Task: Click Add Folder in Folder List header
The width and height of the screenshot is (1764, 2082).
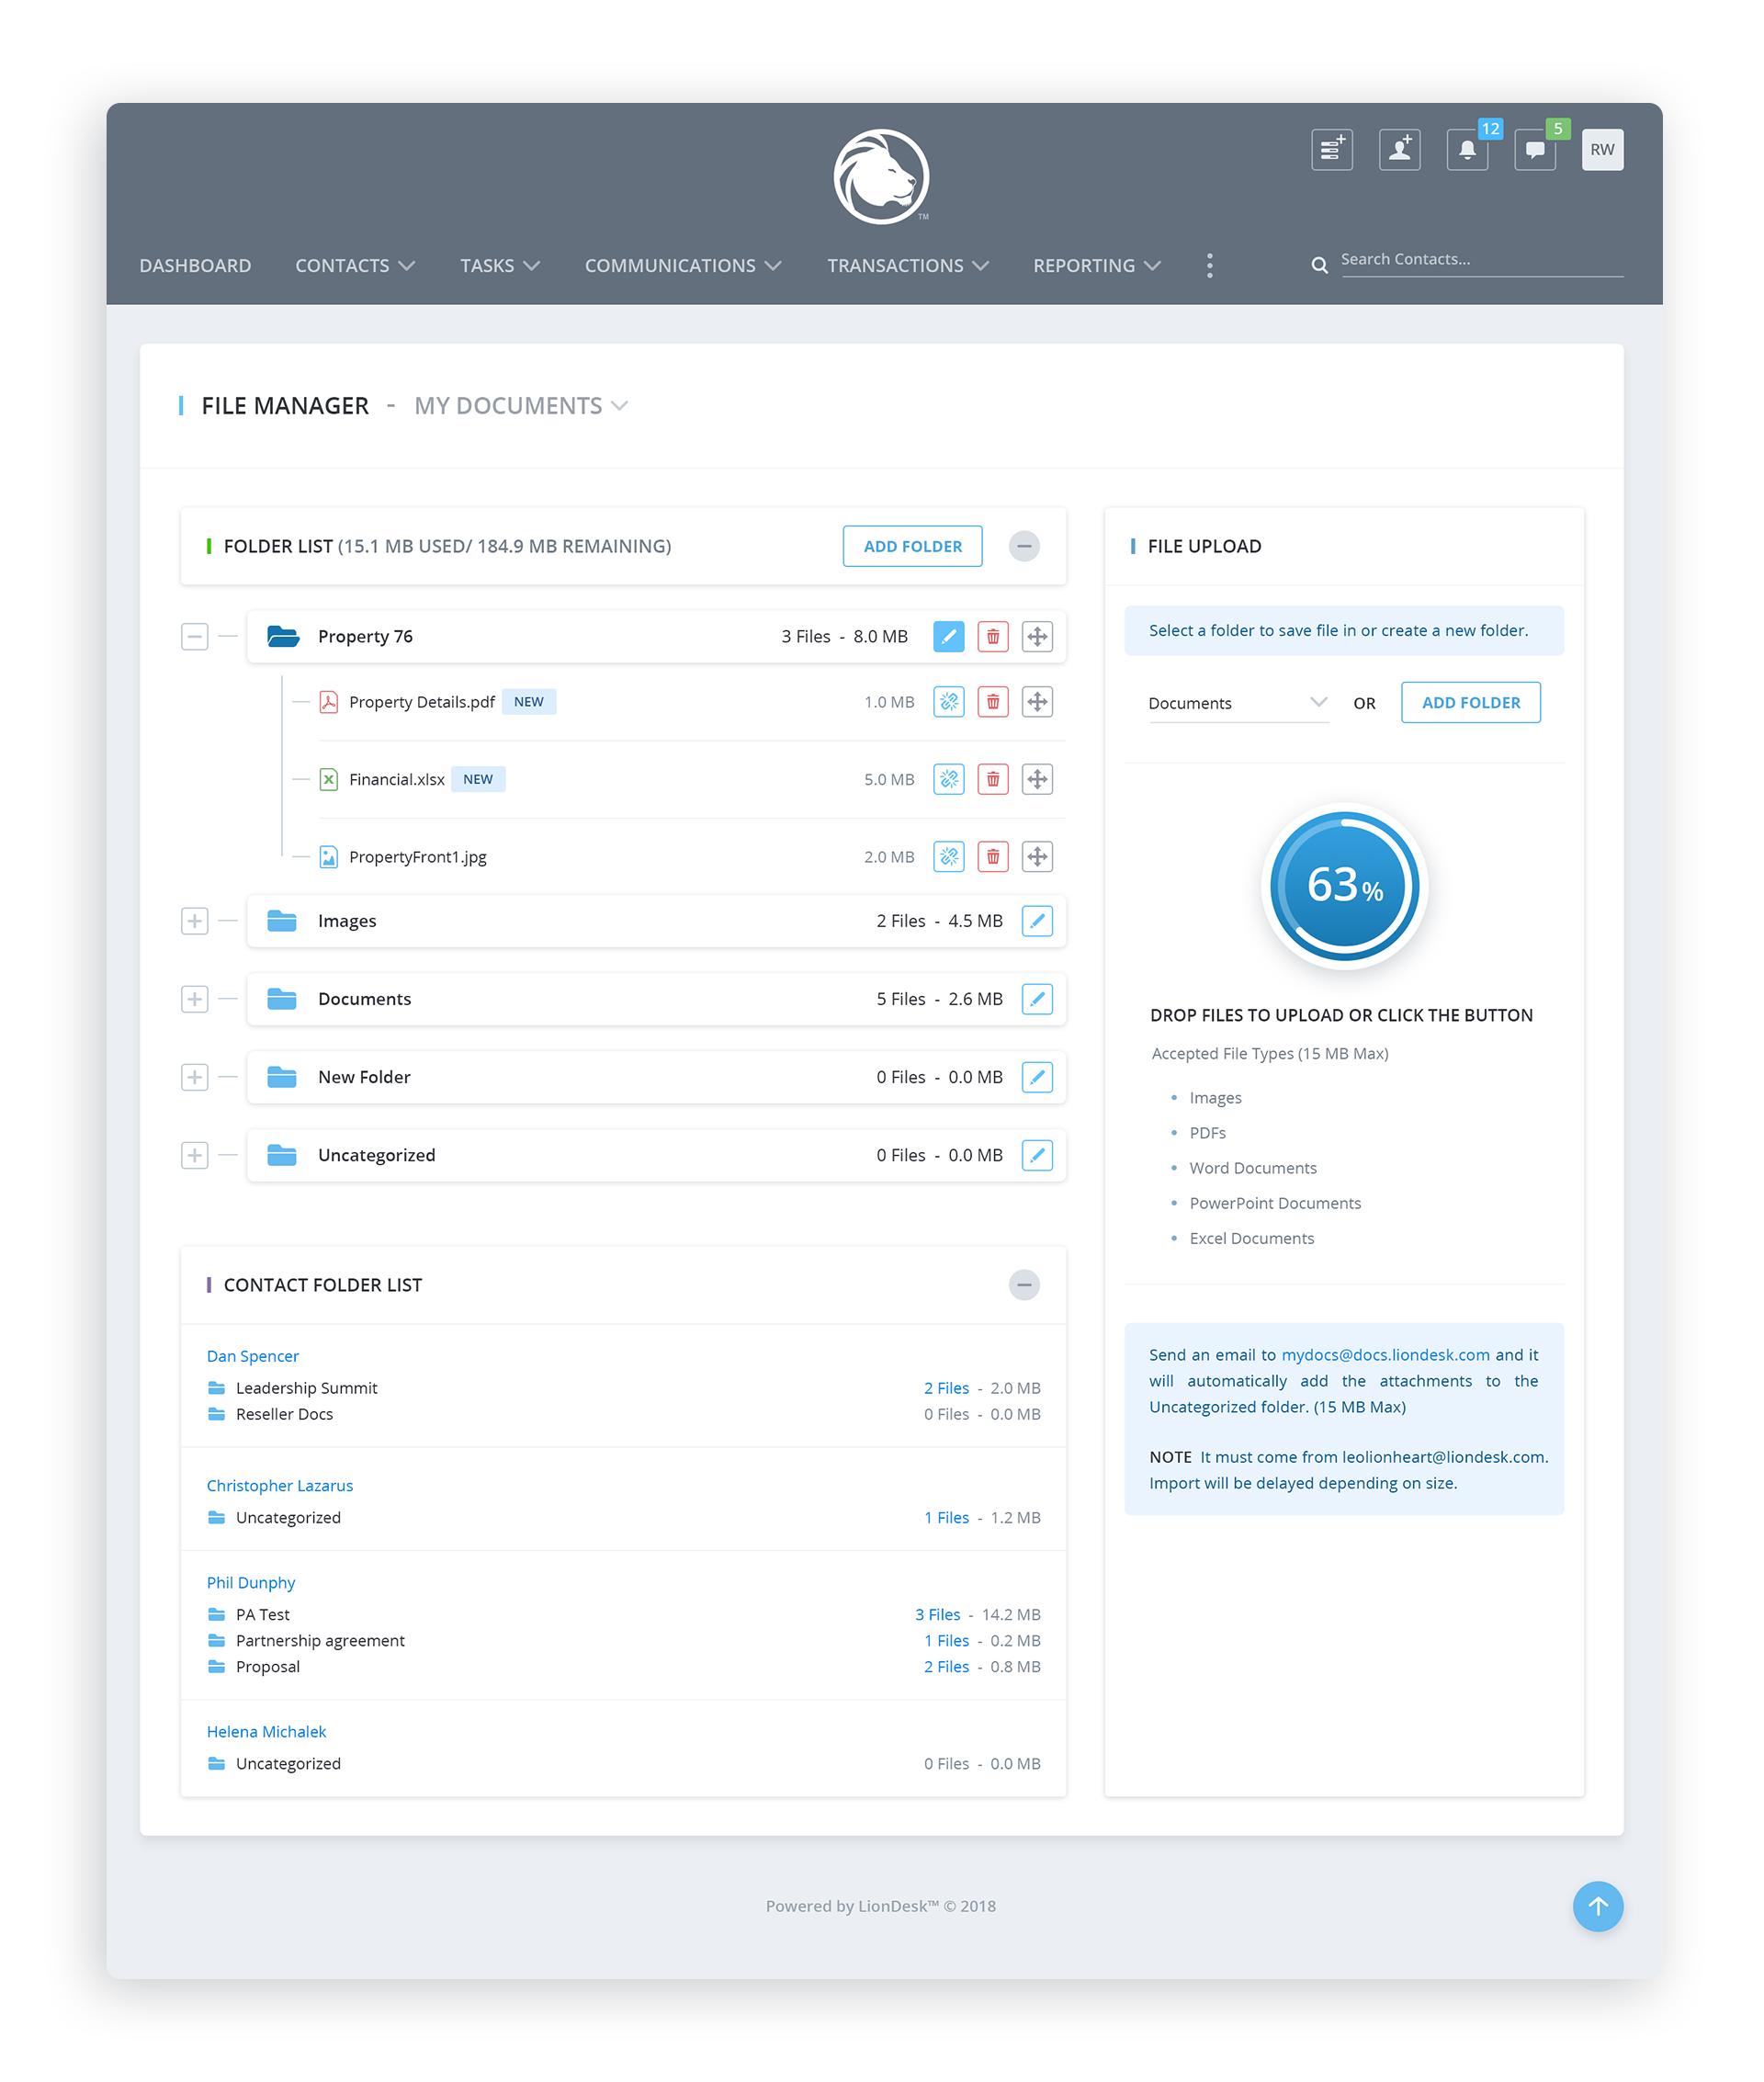Action: 912,546
